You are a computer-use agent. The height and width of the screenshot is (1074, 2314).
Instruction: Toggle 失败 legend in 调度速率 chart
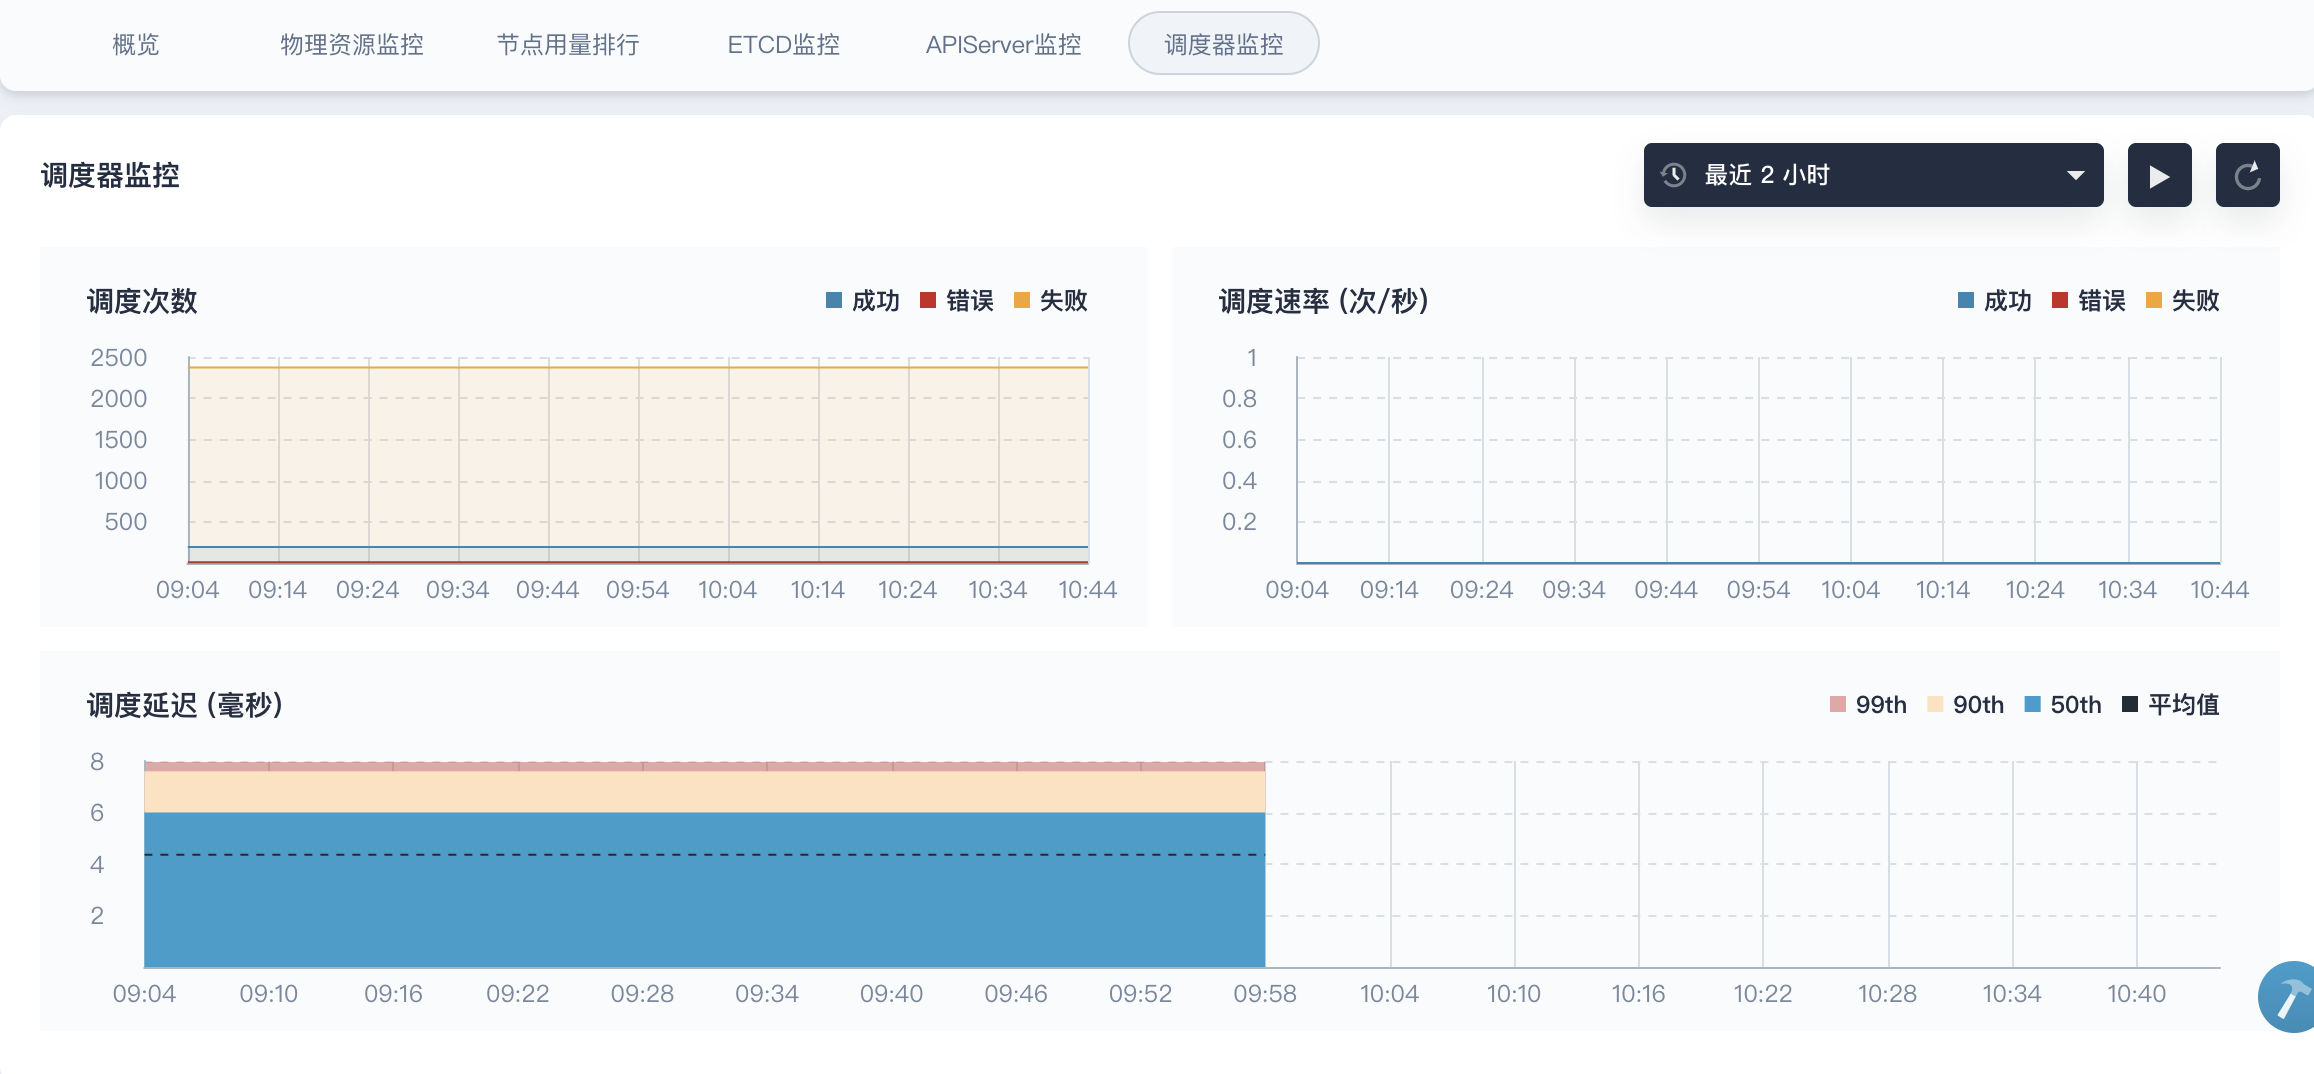(x=2183, y=300)
